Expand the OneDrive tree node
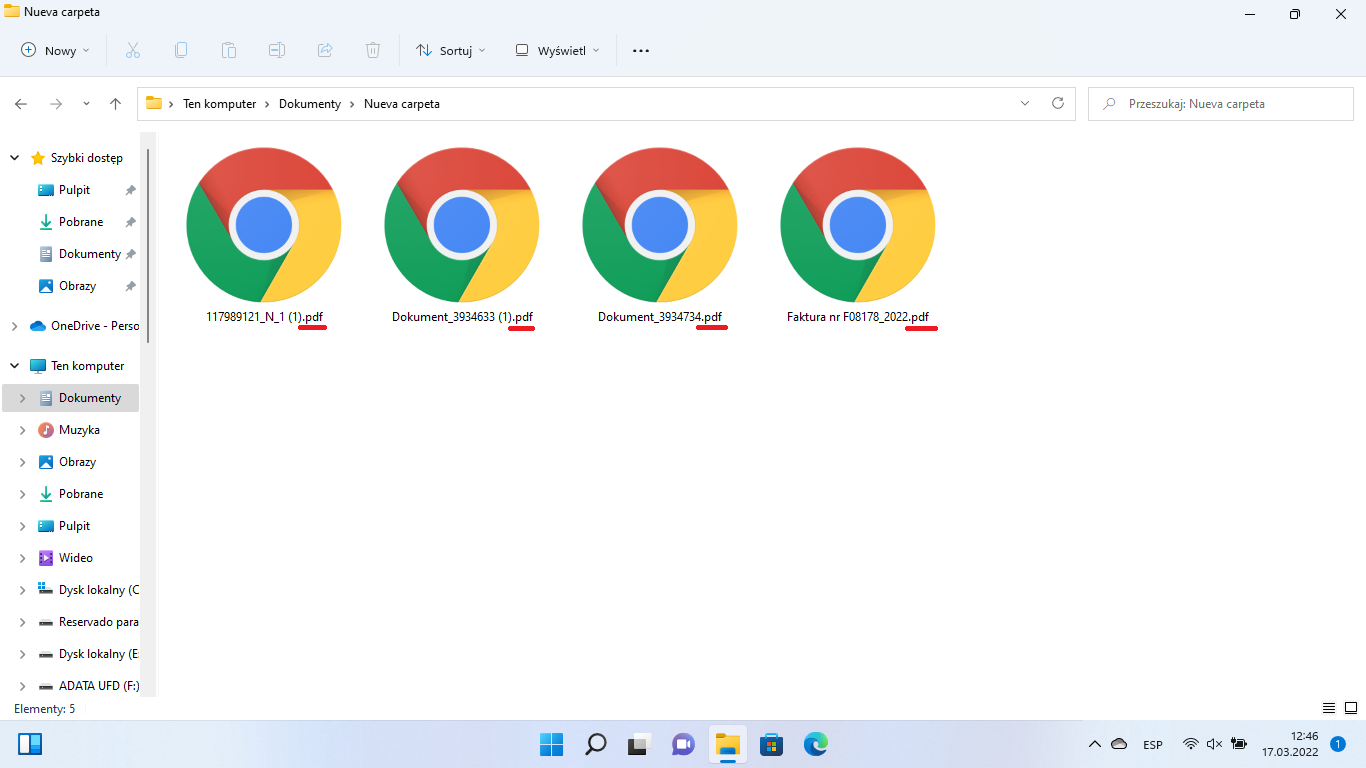Screen dimensions: 1366x768 (x=14, y=326)
